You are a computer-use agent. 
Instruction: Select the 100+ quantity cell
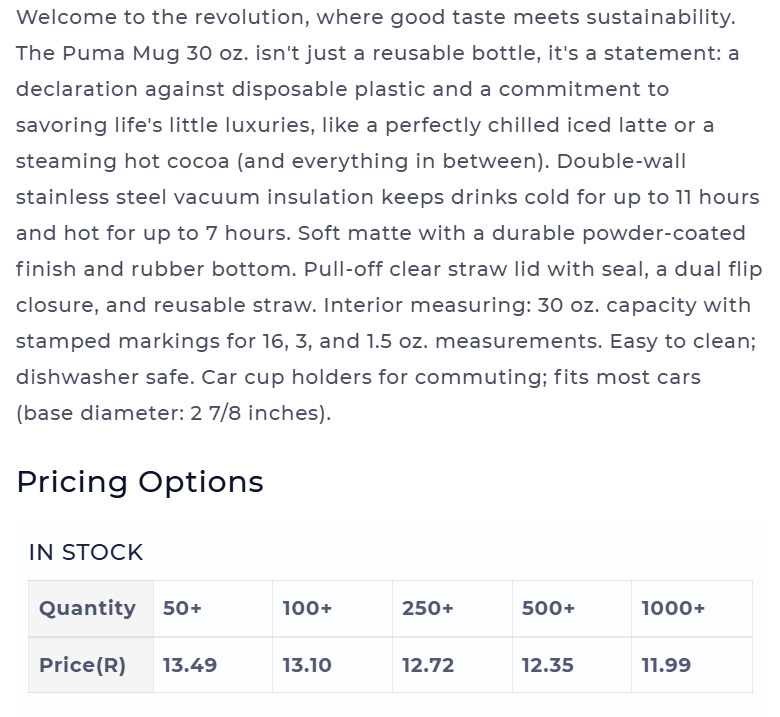332,608
